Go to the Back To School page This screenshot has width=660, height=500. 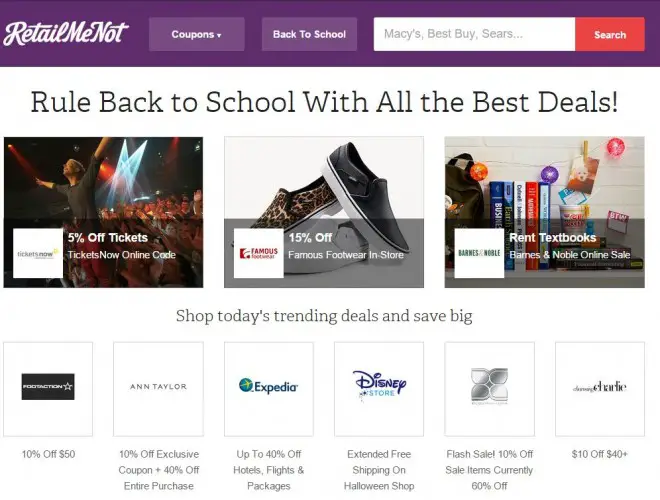pos(309,34)
